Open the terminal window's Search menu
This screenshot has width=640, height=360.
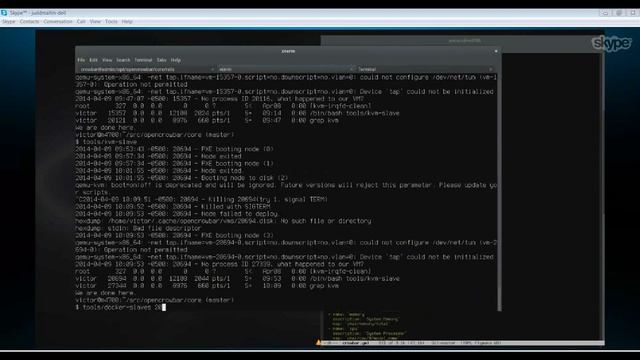point(123,60)
